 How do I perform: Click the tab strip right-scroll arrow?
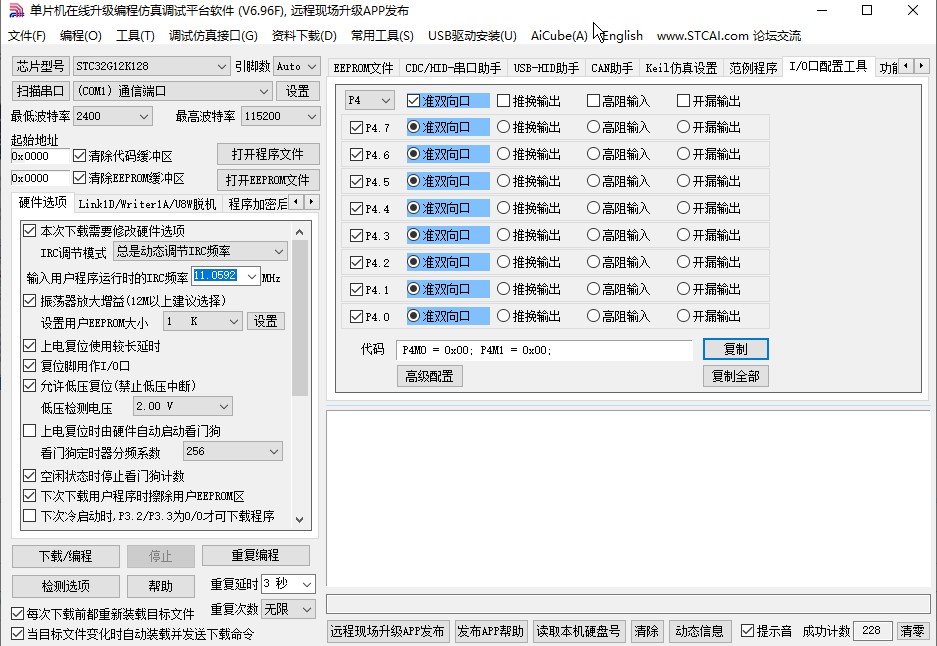pyautogui.click(x=921, y=65)
